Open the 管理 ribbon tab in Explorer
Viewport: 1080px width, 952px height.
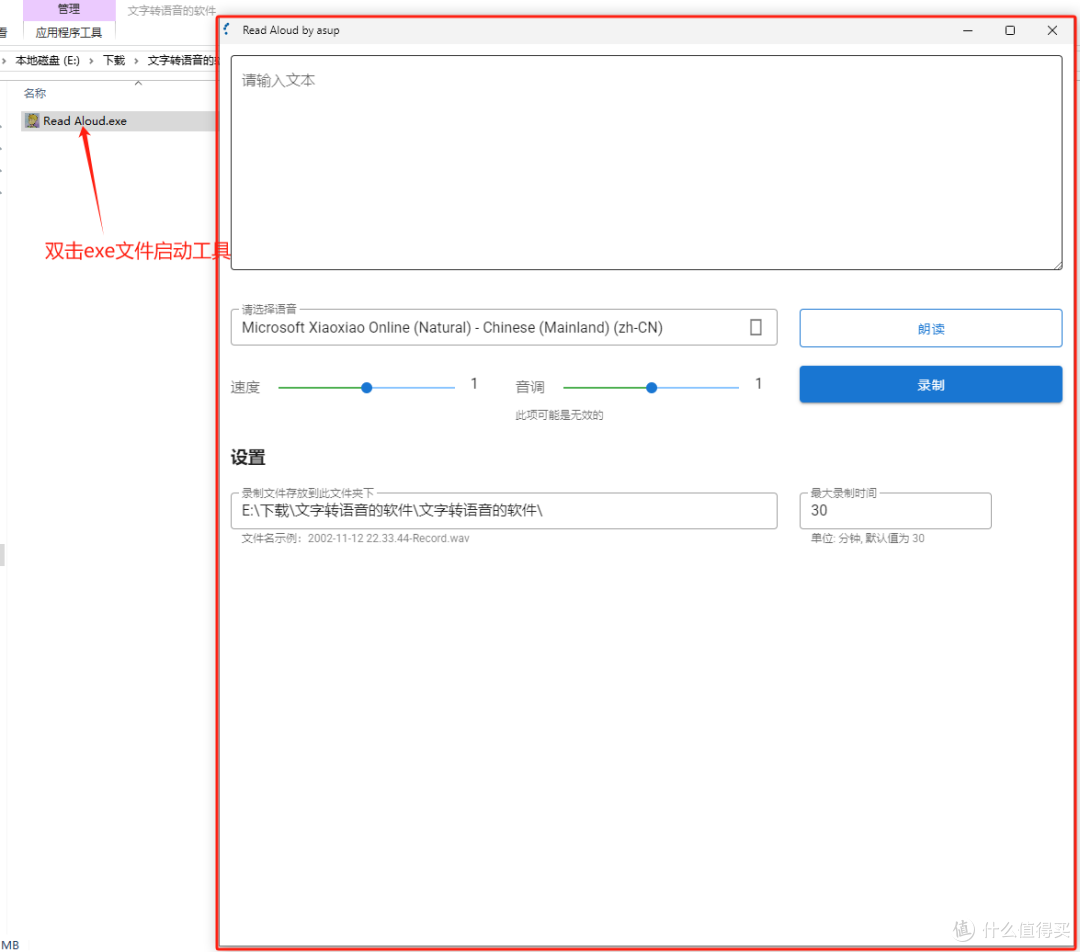[x=69, y=9]
